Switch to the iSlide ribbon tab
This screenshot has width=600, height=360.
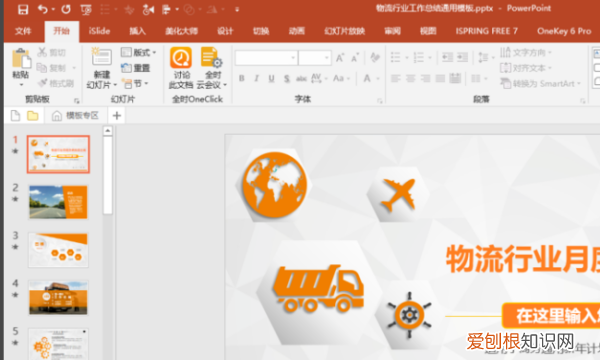click(99, 31)
